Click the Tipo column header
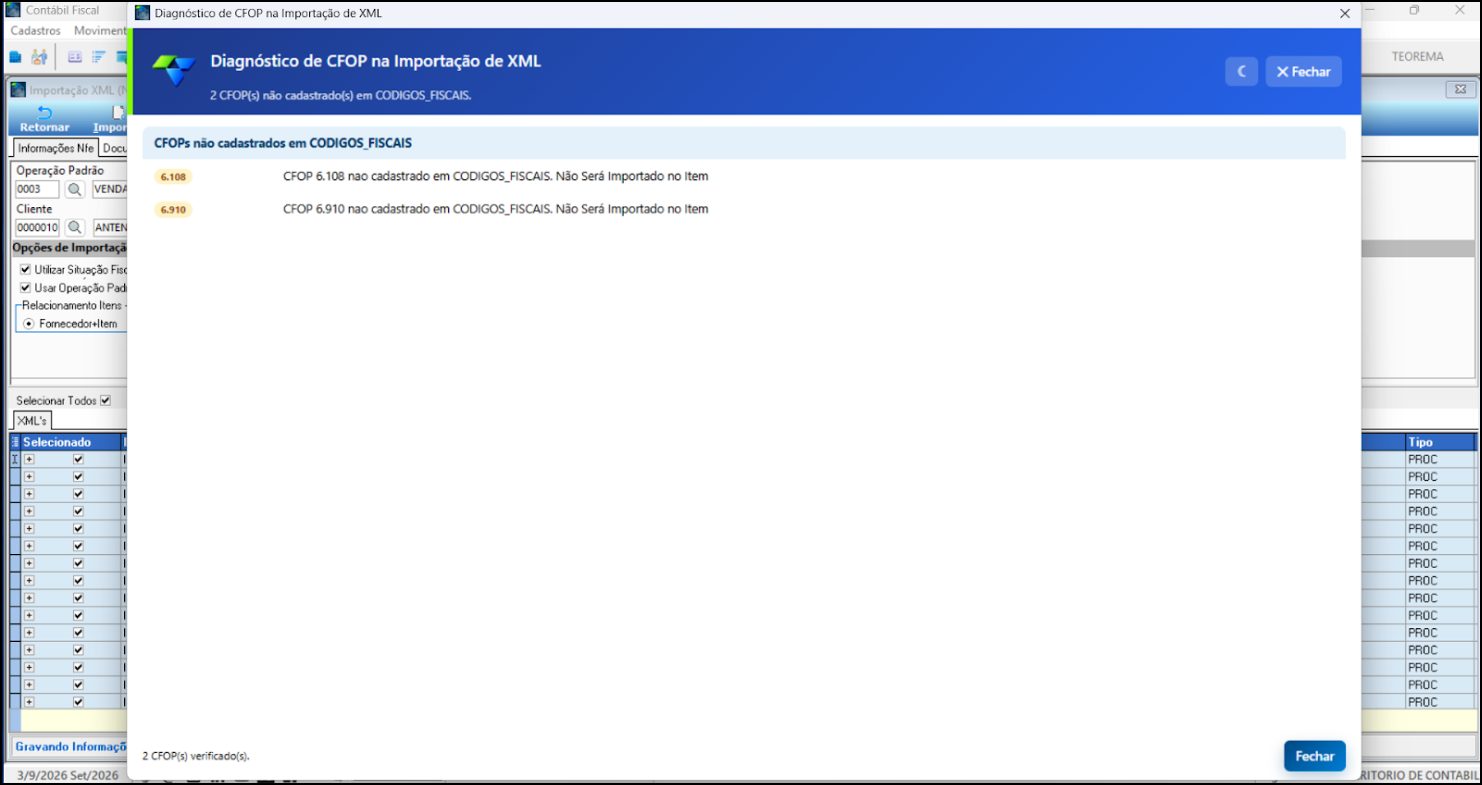This screenshot has width=1482, height=785. coord(1440,442)
